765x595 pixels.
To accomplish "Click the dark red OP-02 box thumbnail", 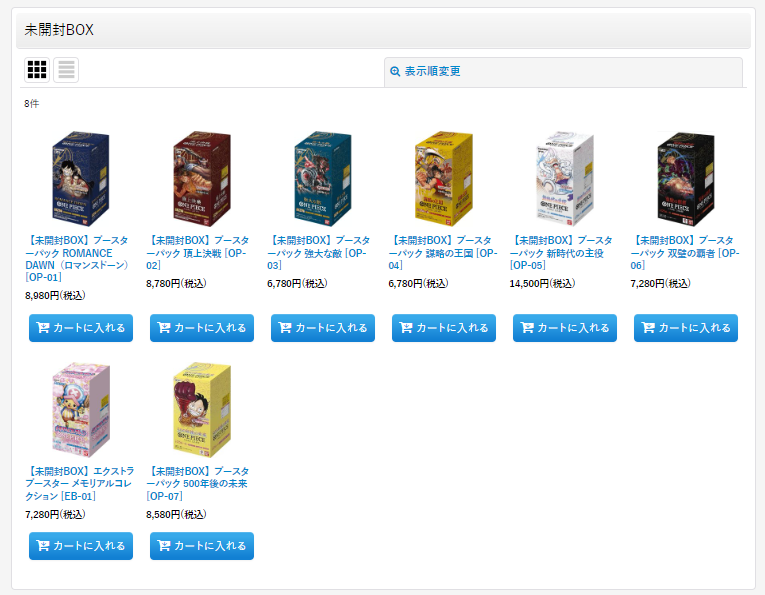I will [x=202, y=178].
